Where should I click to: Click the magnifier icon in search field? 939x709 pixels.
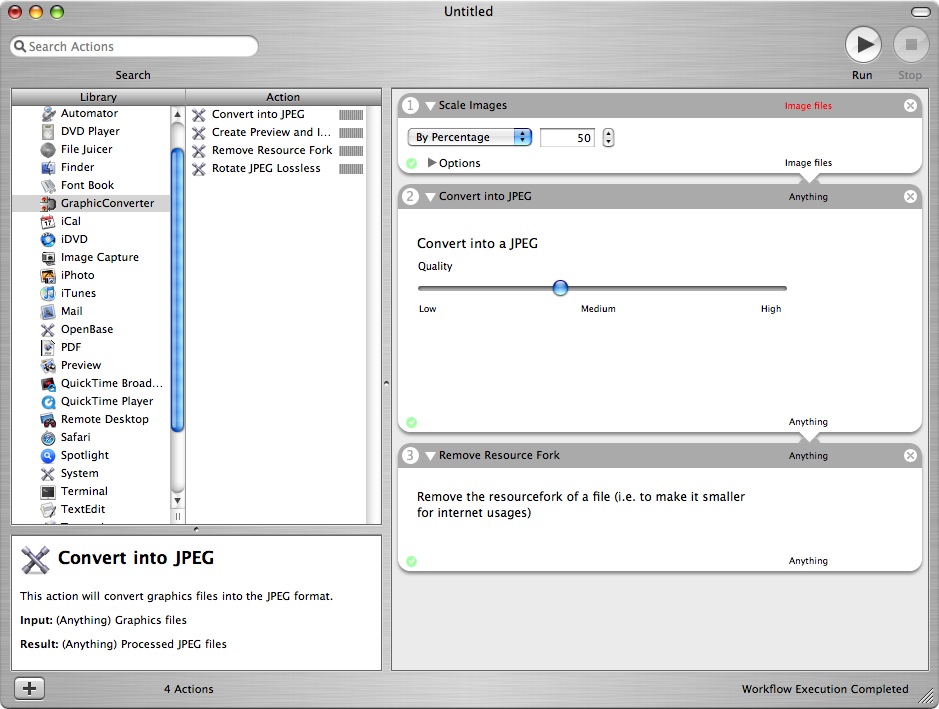[20, 46]
